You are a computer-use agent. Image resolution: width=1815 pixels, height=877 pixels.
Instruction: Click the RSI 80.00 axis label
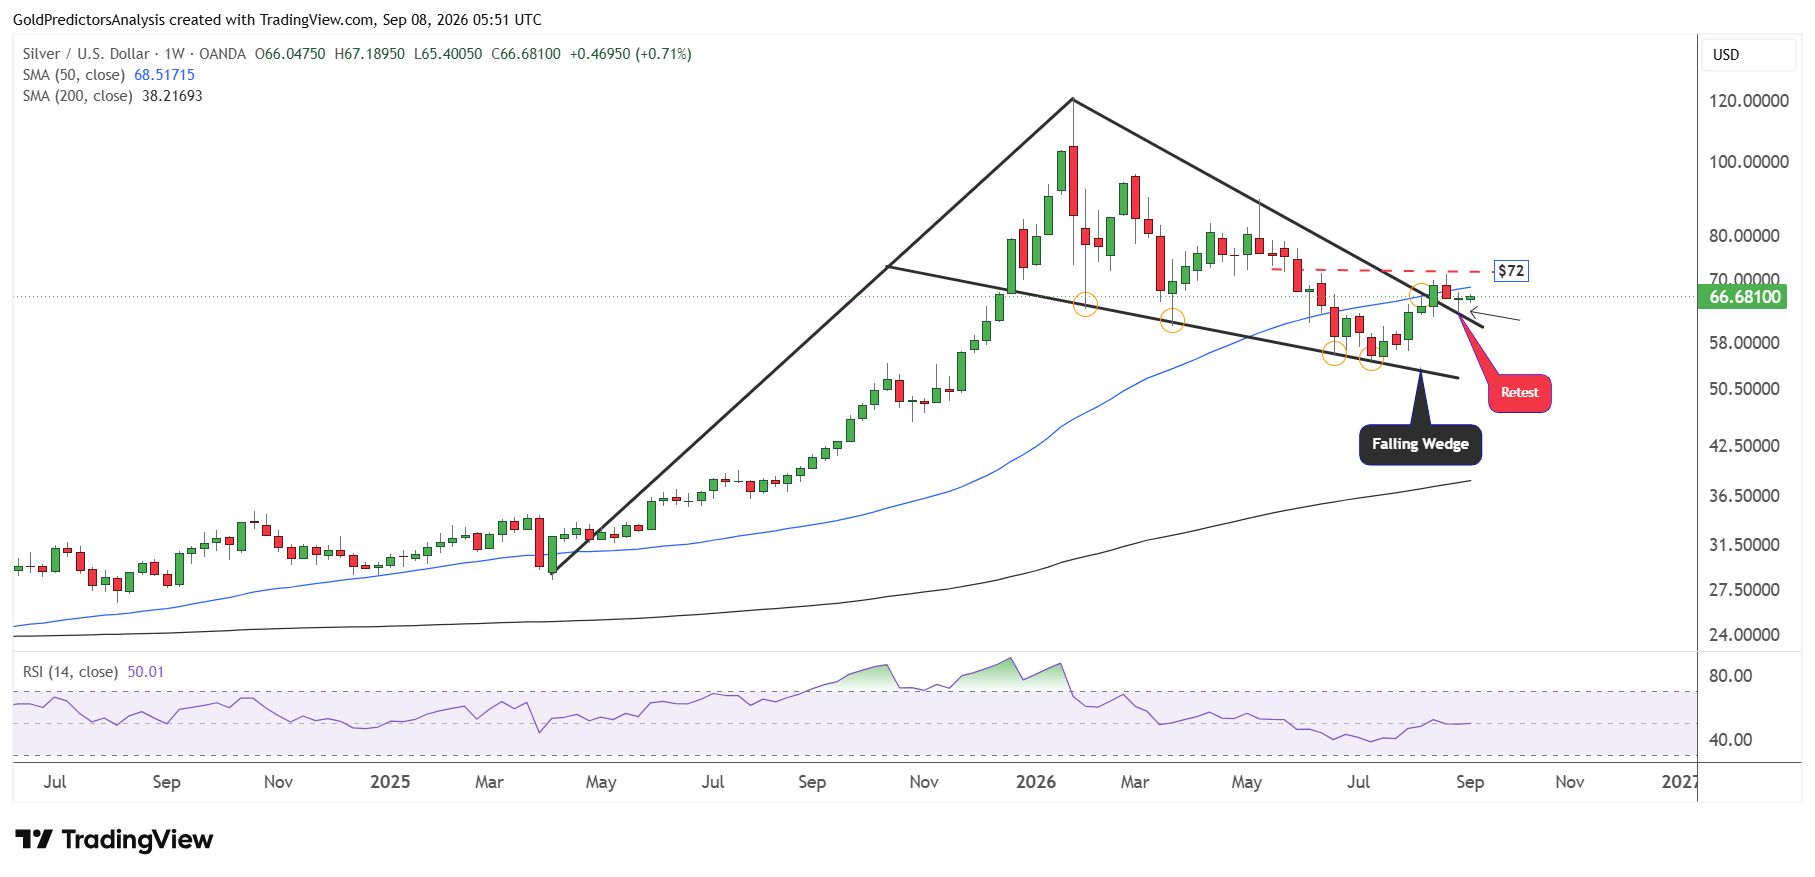tap(1730, 676)
